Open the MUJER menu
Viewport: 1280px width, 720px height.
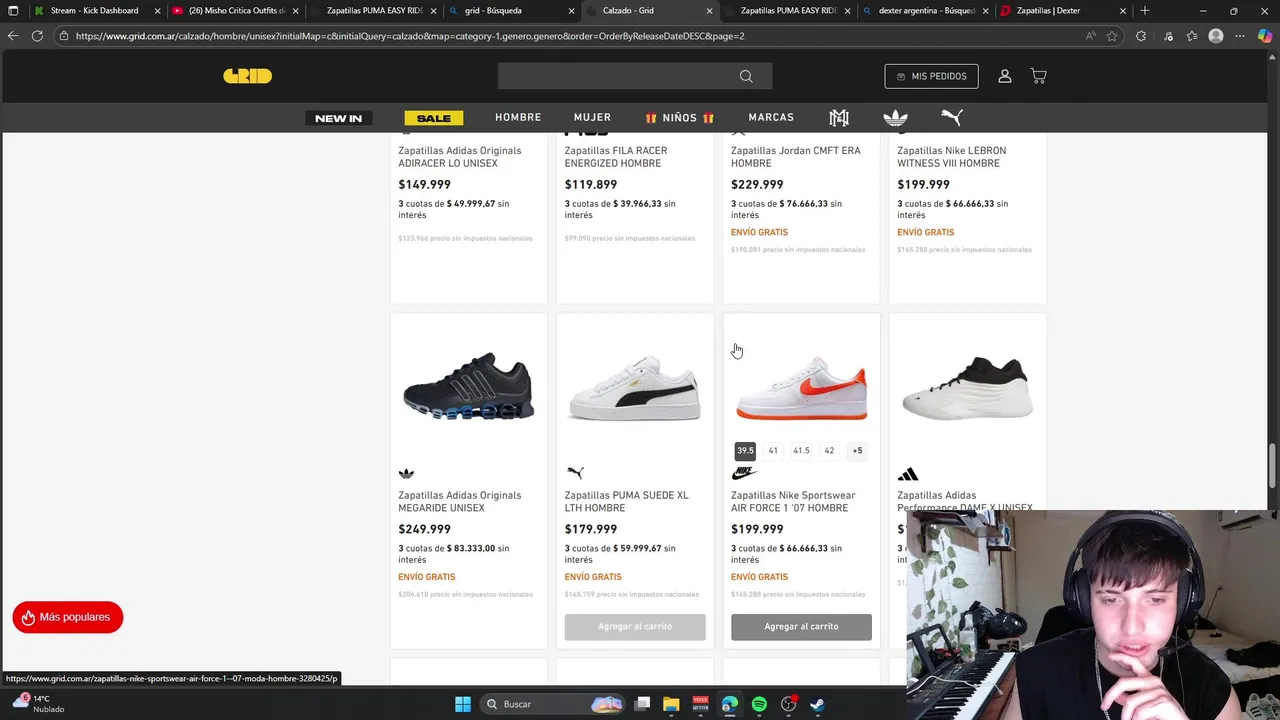[592, 117]
